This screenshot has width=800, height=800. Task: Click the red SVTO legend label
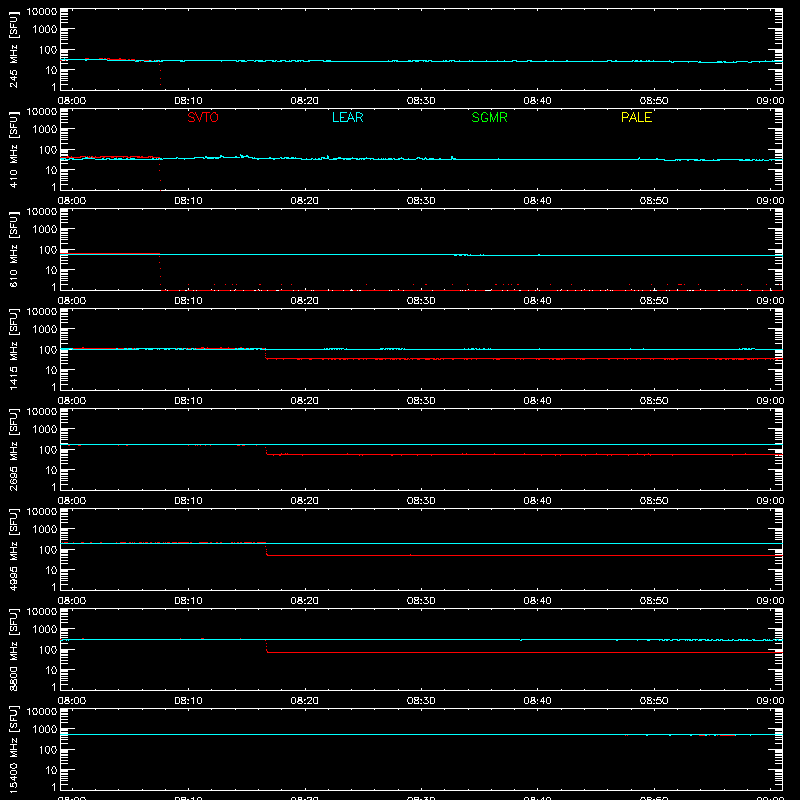pyautogui.click(x=203, y=117)
